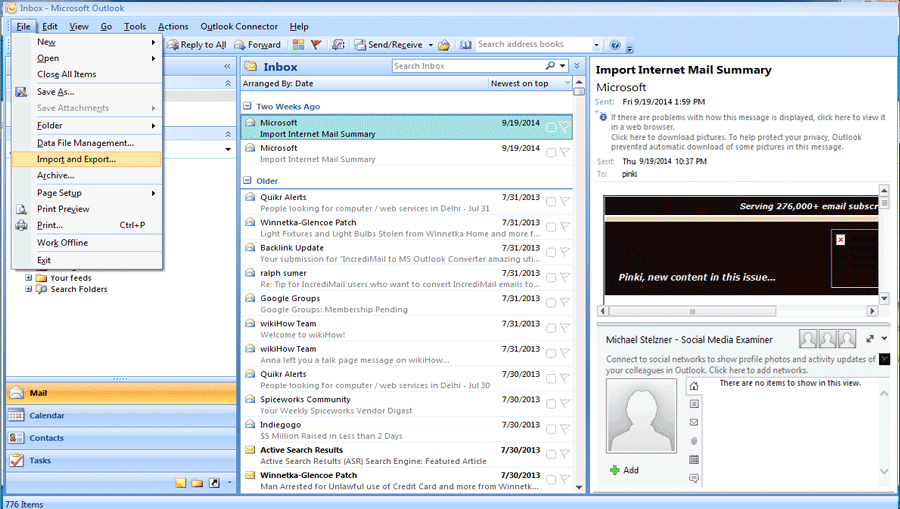Click the Forward button
Image resolution: width=900 pixels, height=509 pixels.
tap(257, 45)
